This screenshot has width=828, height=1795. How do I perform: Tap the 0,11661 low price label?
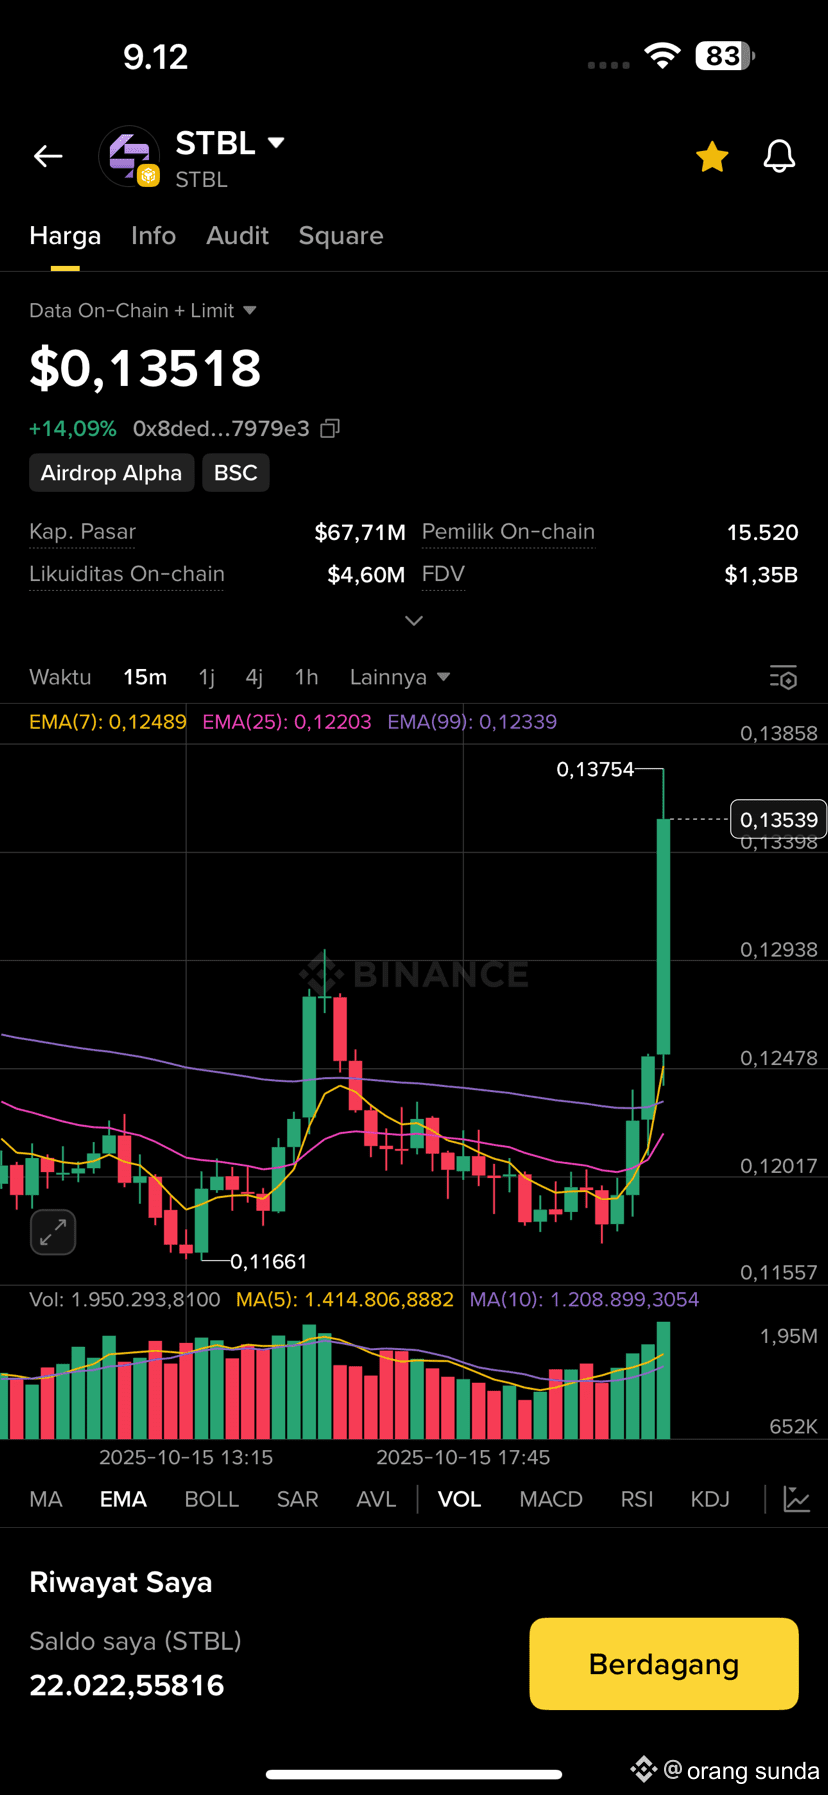pos(269,1262)
